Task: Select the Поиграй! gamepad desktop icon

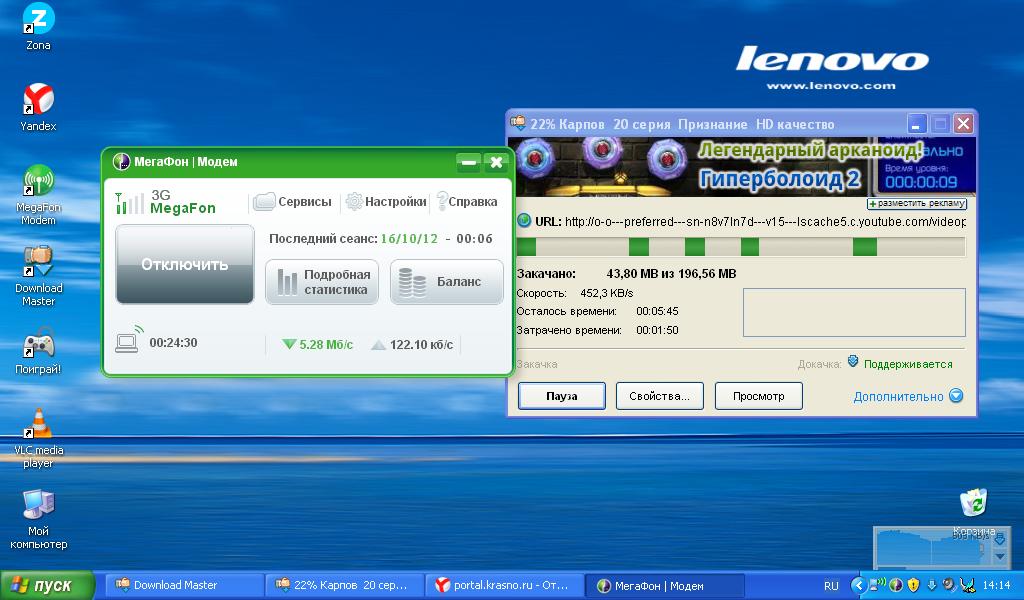Action: (x=39, y=343)
